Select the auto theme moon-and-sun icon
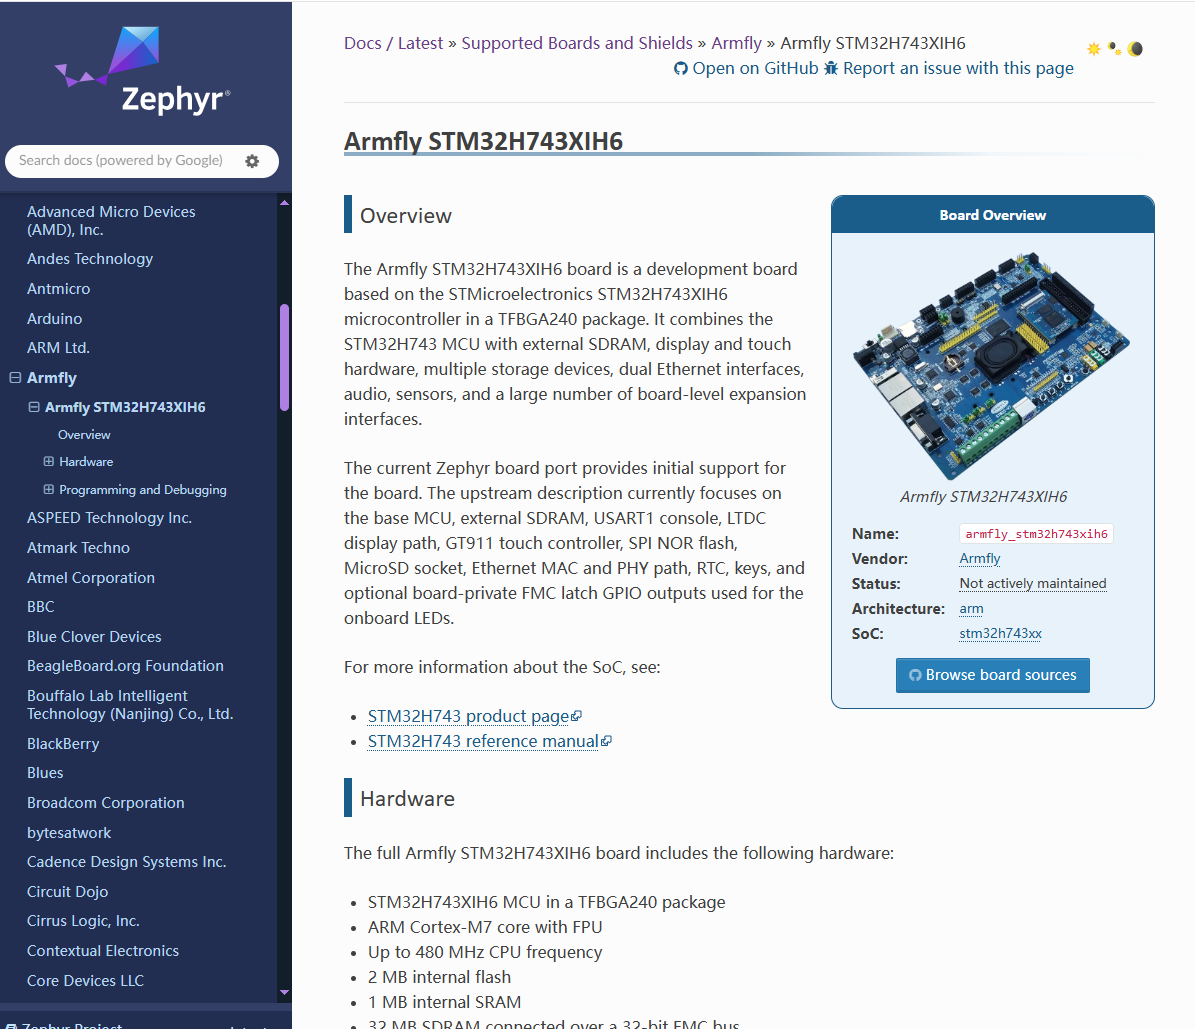The height and width of the screenshot is (1029, 1195). pyautogui.click(x=1115, y=49)
